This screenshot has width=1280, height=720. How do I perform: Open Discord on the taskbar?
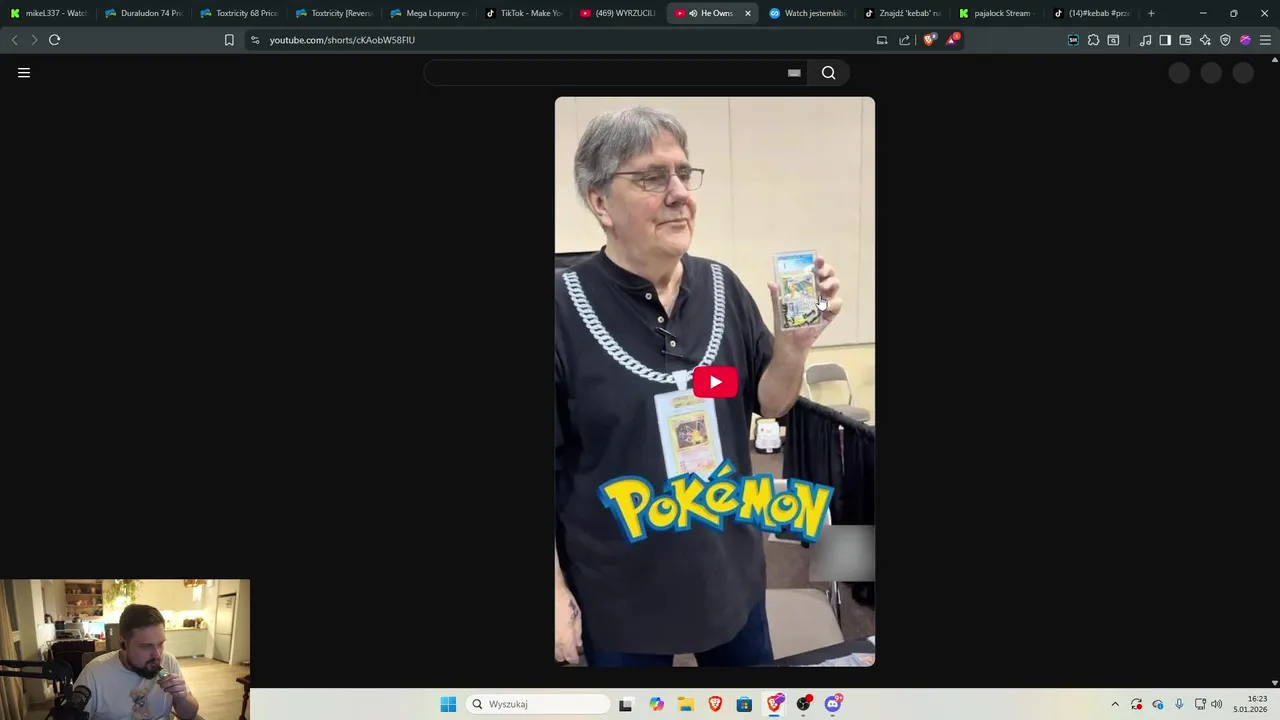833,704
